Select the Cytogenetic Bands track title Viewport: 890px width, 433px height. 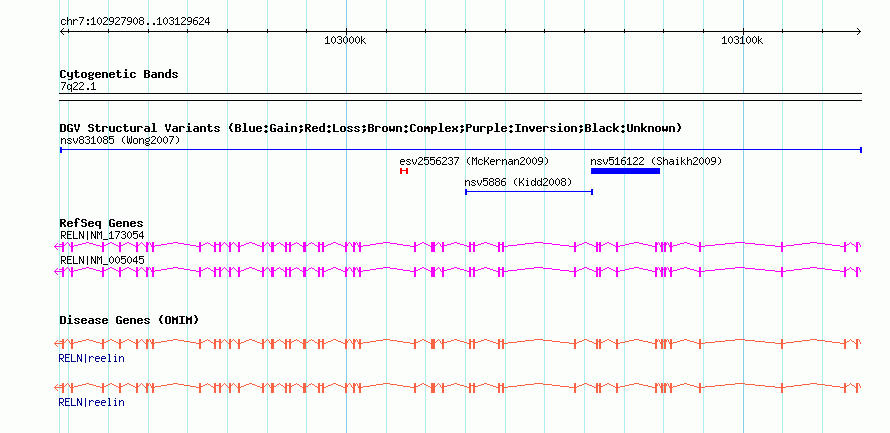pyautogui.click(x=119, y=74)
